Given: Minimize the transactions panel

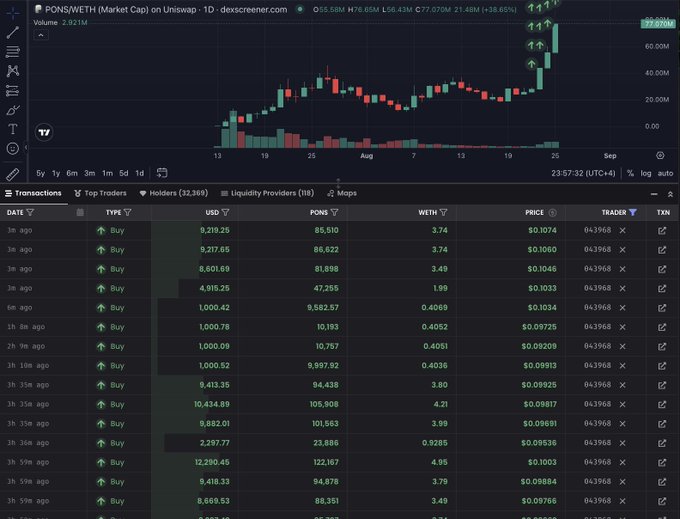Looking at the screenshot, I should click(x=654, y=194).
